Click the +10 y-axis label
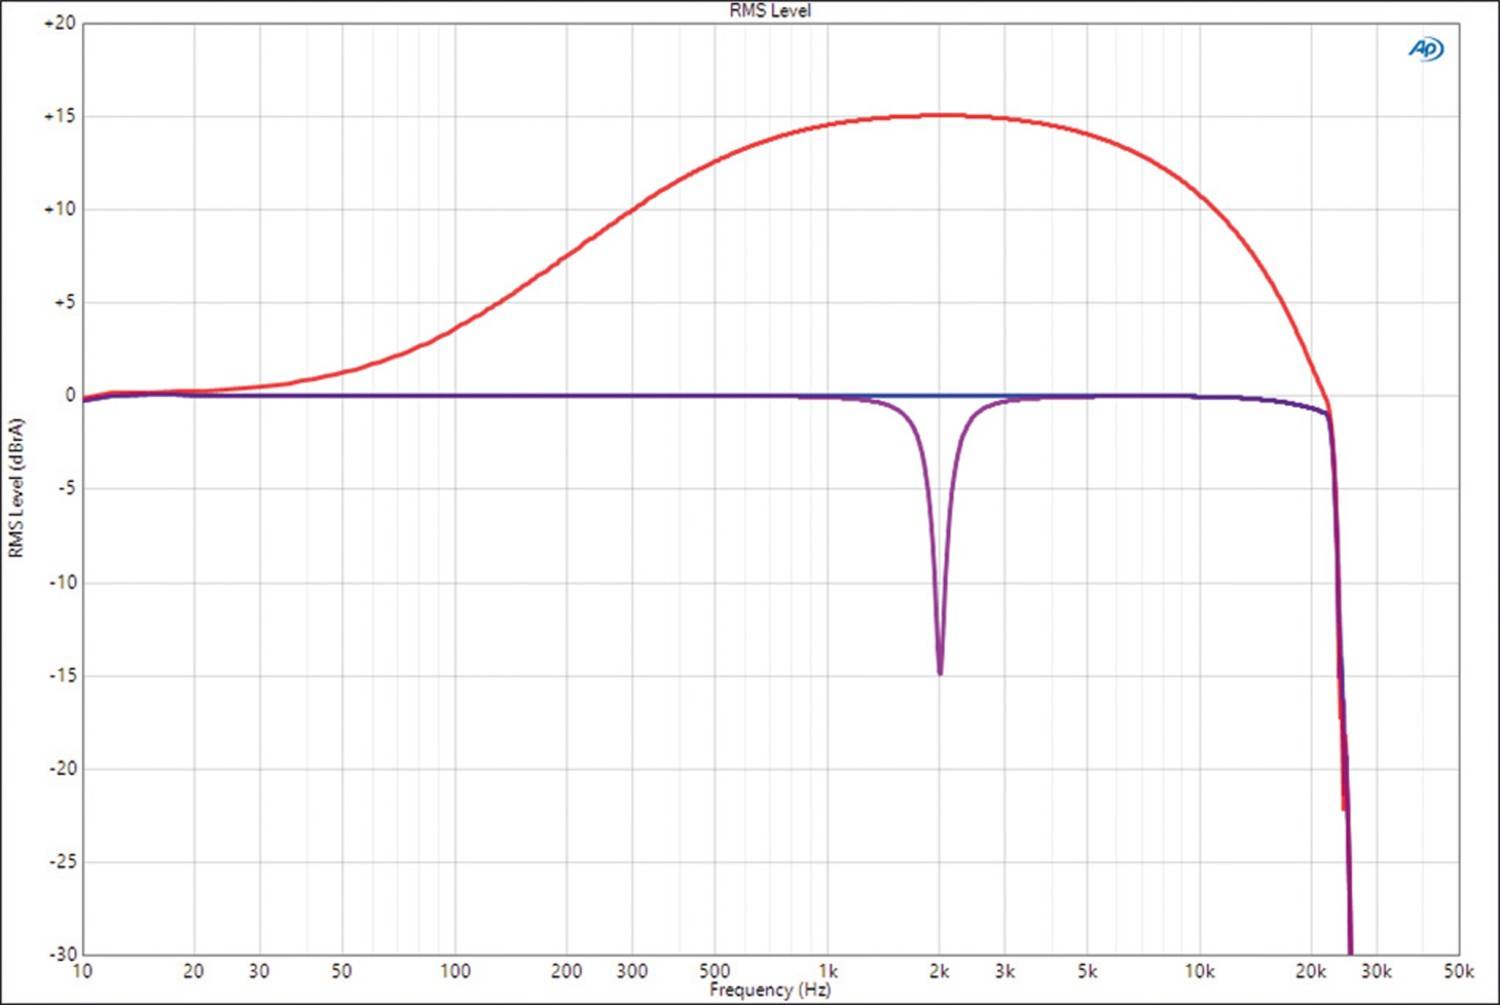Screen dimensions: 1500x1005 [x=59, y=209]
